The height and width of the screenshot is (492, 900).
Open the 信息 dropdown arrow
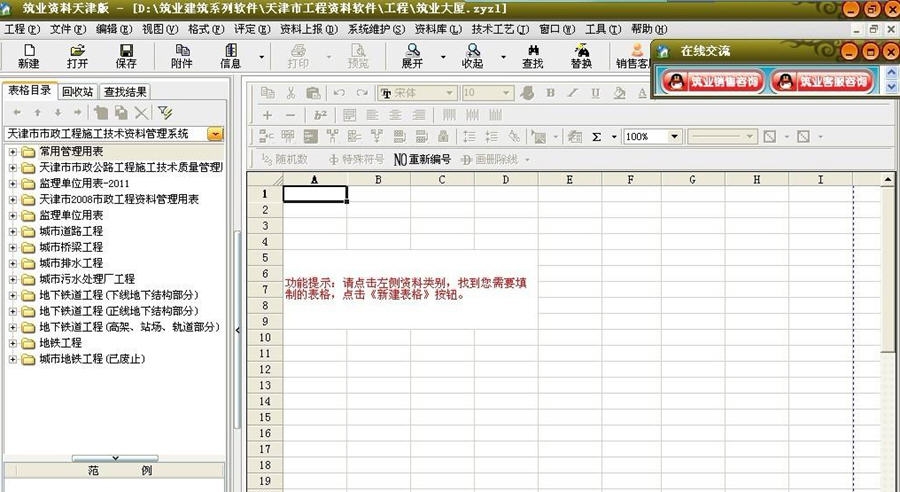tap(262, 57)
